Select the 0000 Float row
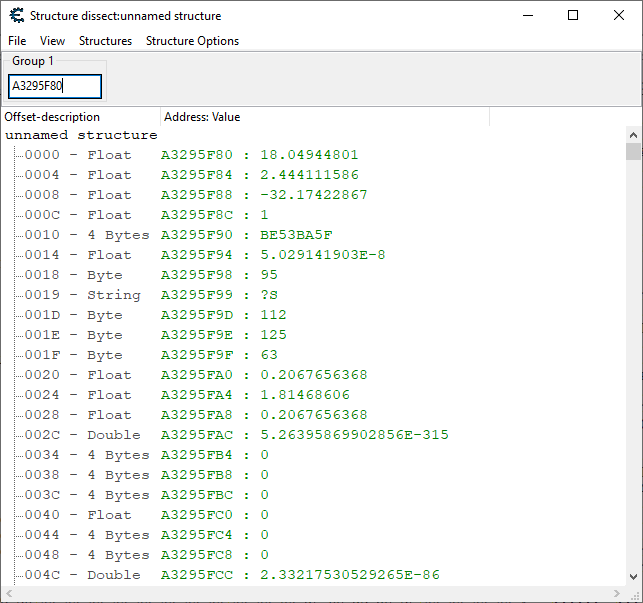 tap(78, 155)
